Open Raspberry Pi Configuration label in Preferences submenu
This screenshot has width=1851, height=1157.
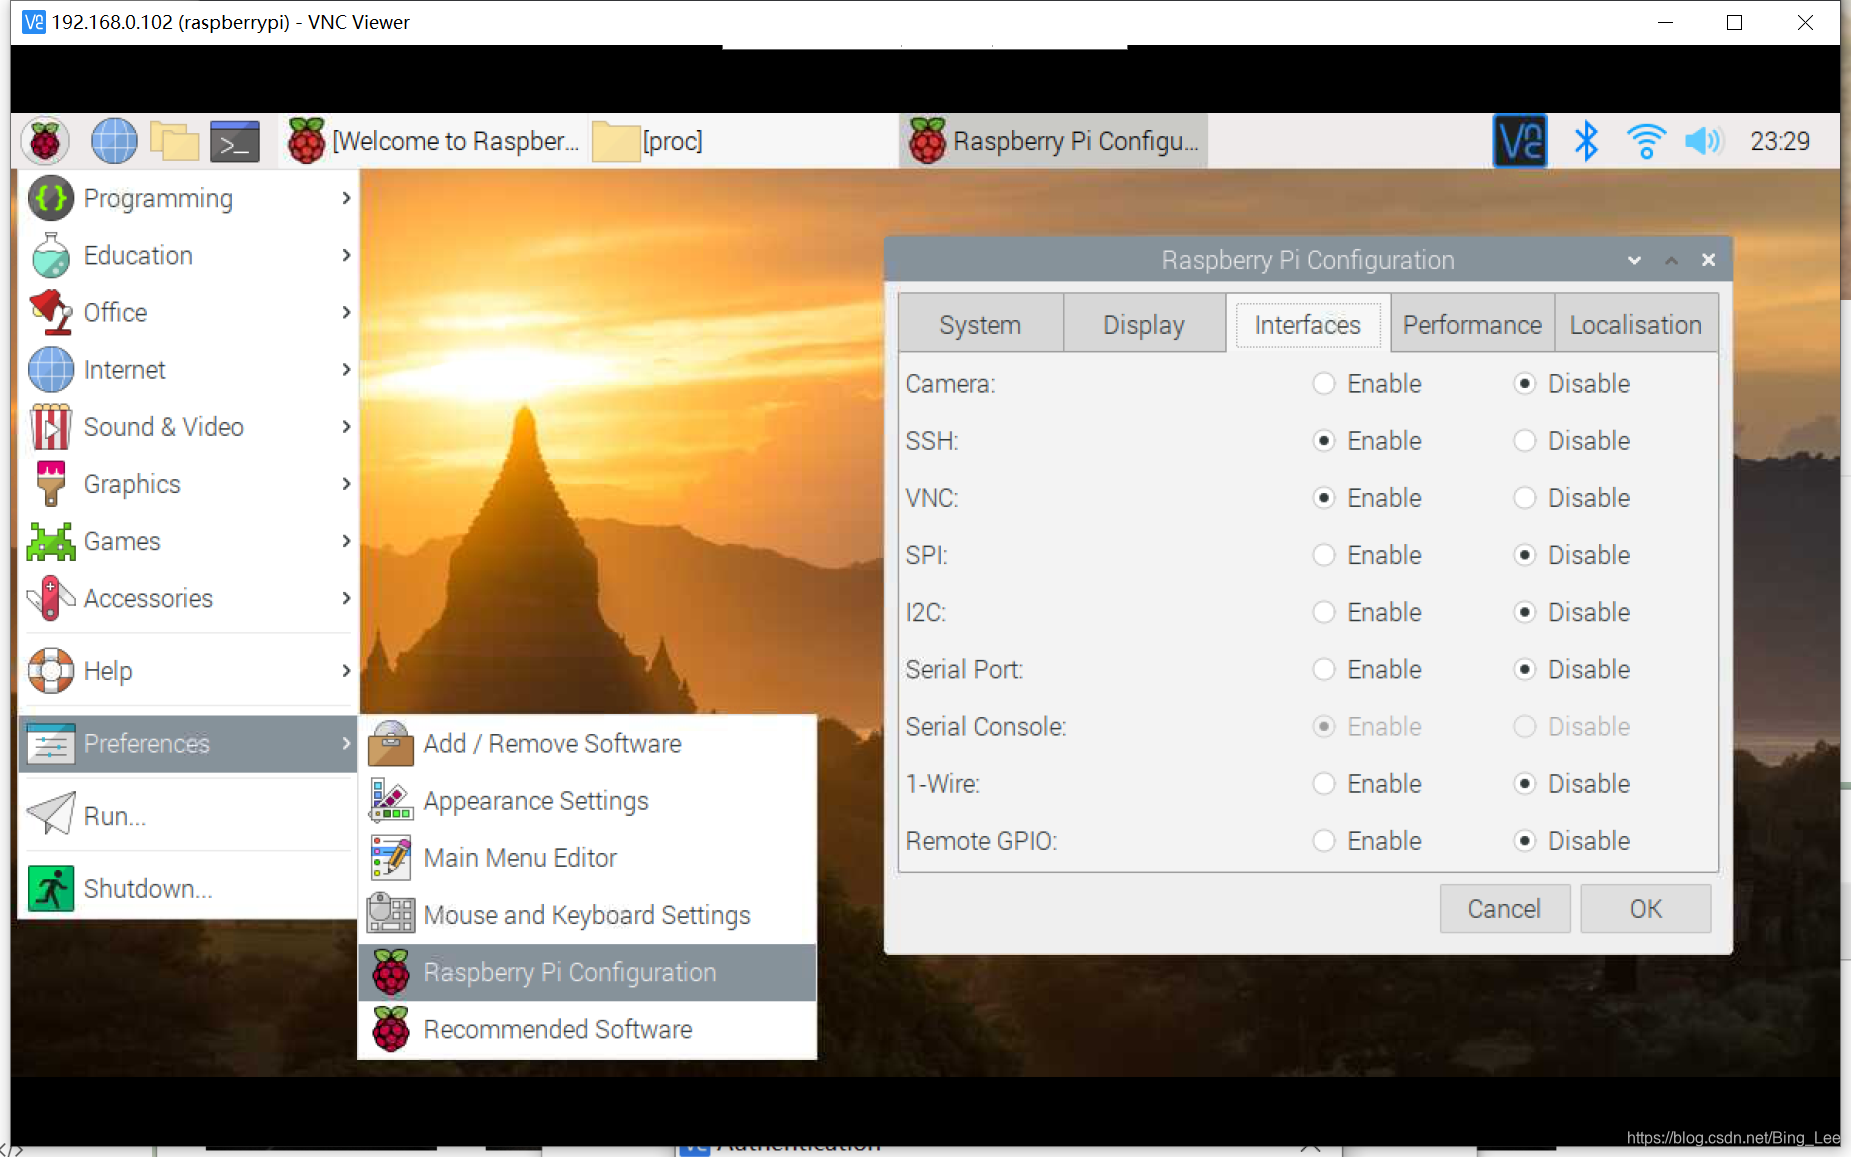tap(570, 972)
